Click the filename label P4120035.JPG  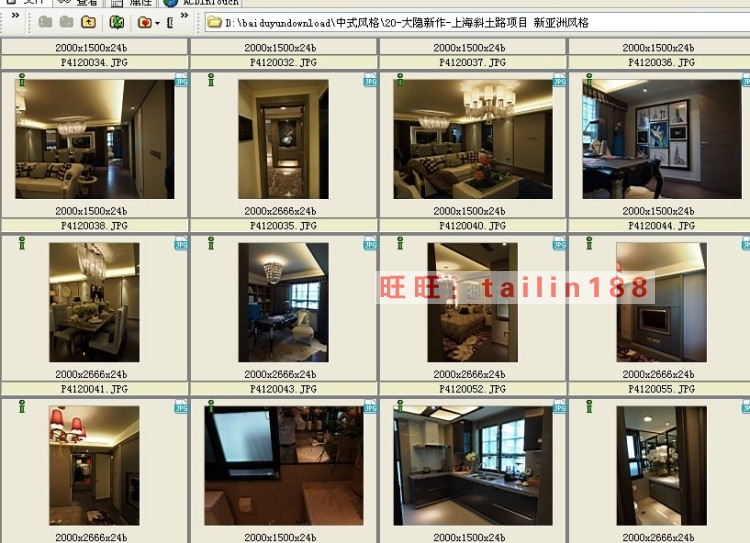click(x=284, y=226)
